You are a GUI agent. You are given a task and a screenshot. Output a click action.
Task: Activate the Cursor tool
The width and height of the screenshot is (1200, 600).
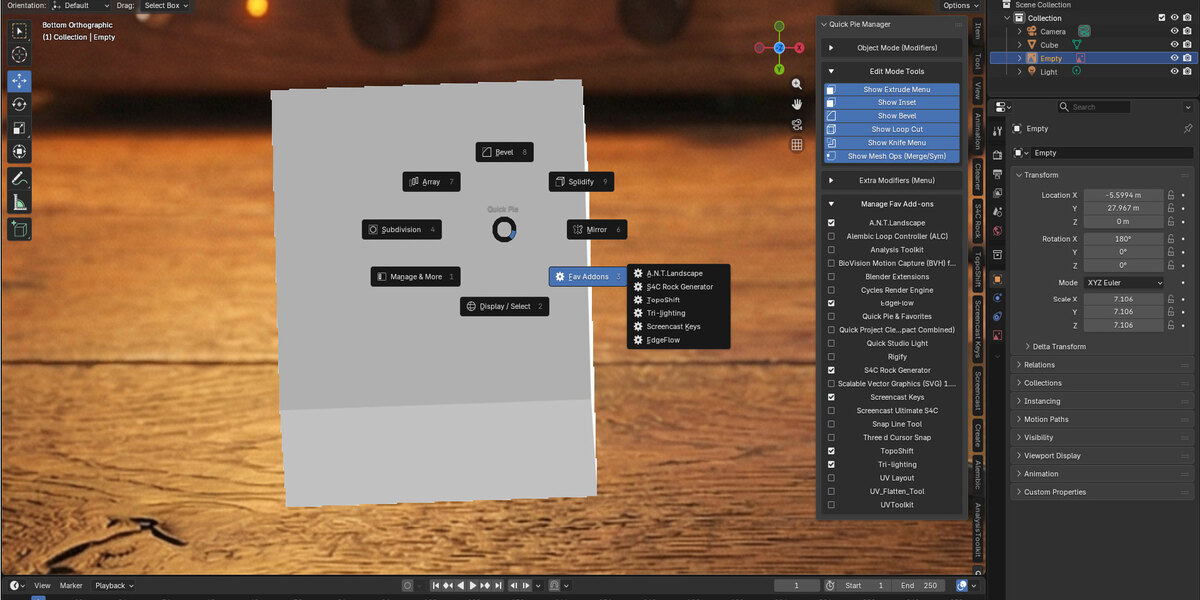pos(19,54)
